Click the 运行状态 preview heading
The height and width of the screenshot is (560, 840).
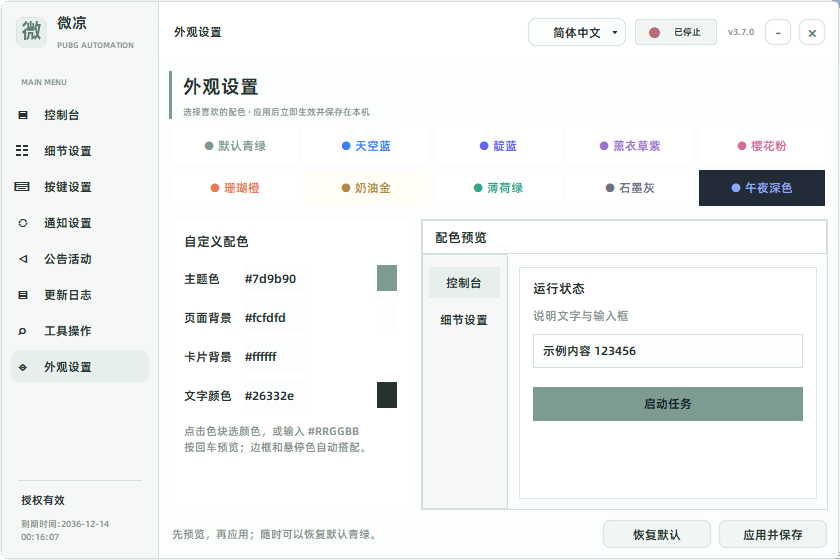559,288
